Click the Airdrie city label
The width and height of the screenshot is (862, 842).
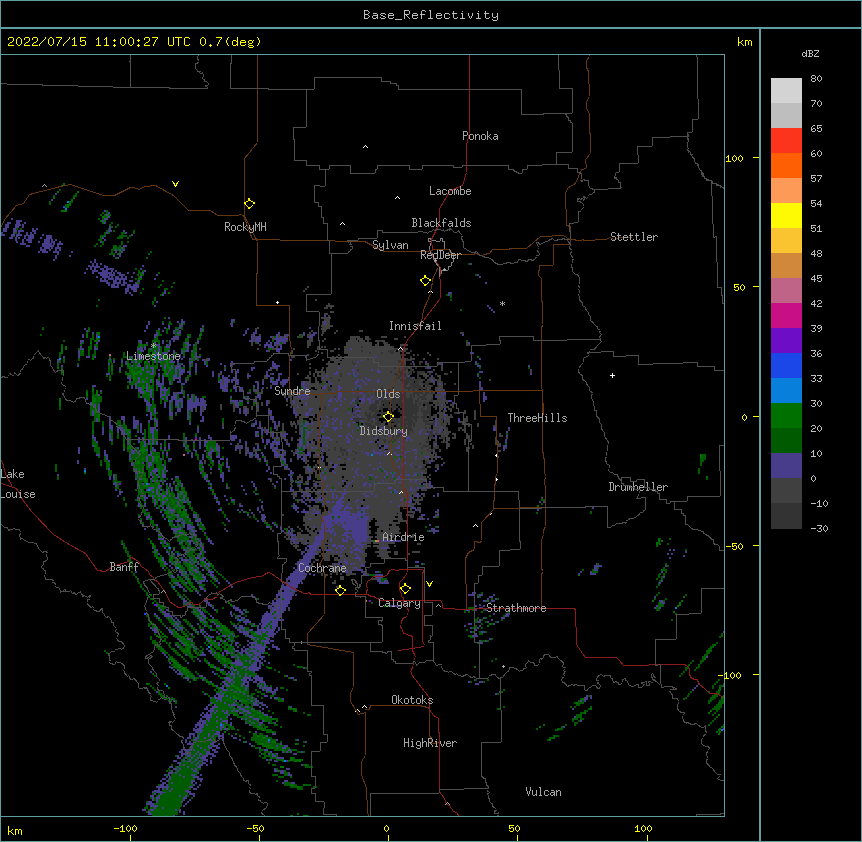pyautogui.click(x=404, y=537)
